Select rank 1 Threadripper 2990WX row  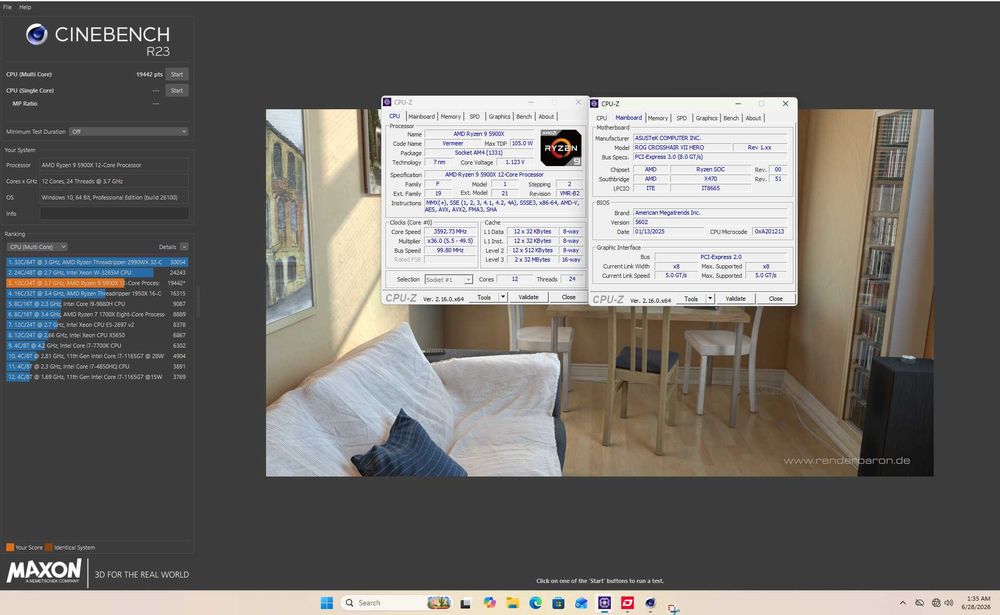tap(97, 262)
